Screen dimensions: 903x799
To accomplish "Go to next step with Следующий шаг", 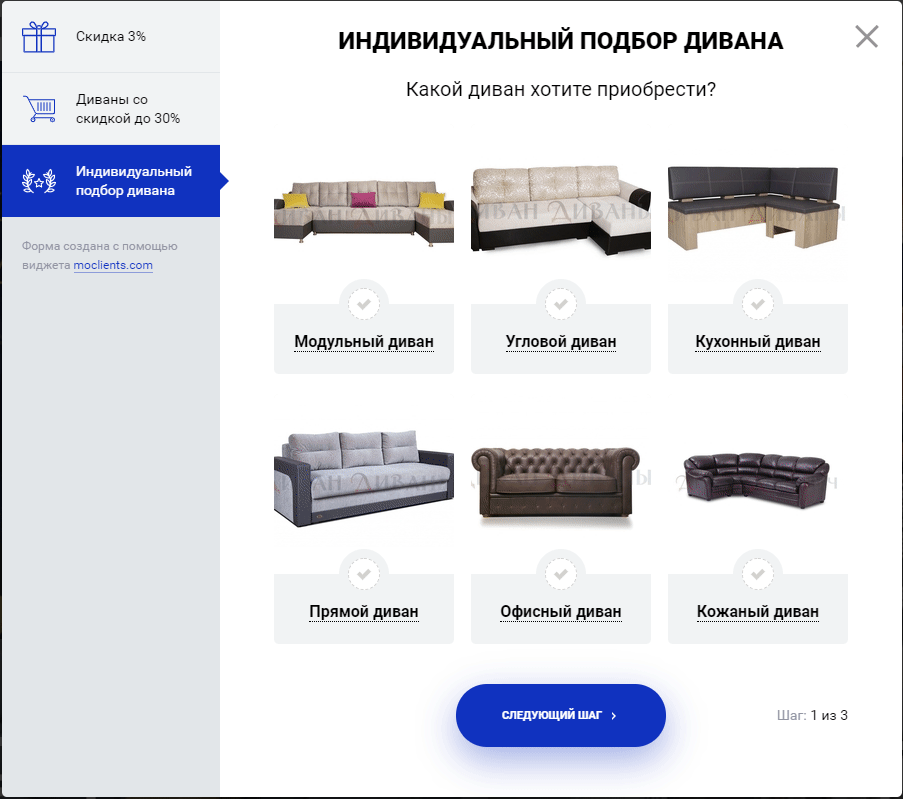I will click(x=561, y=715).
